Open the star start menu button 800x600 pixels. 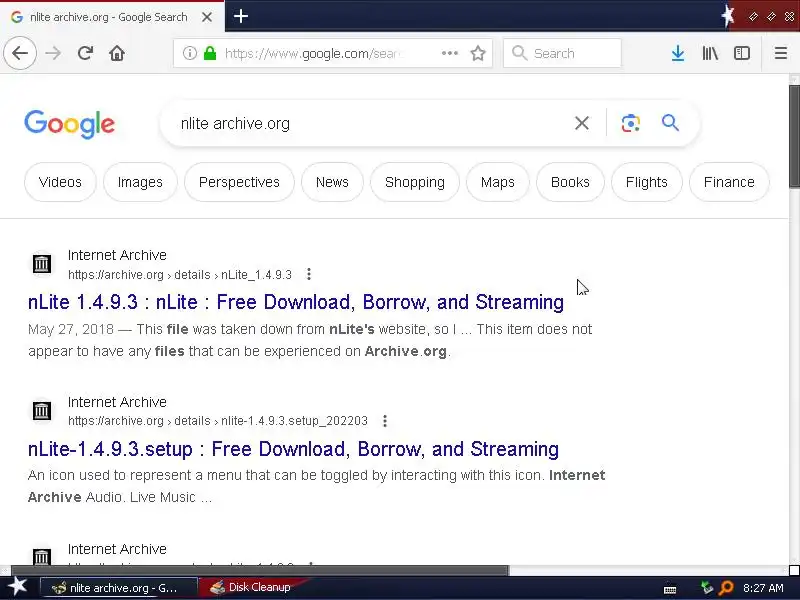point(18,587)
